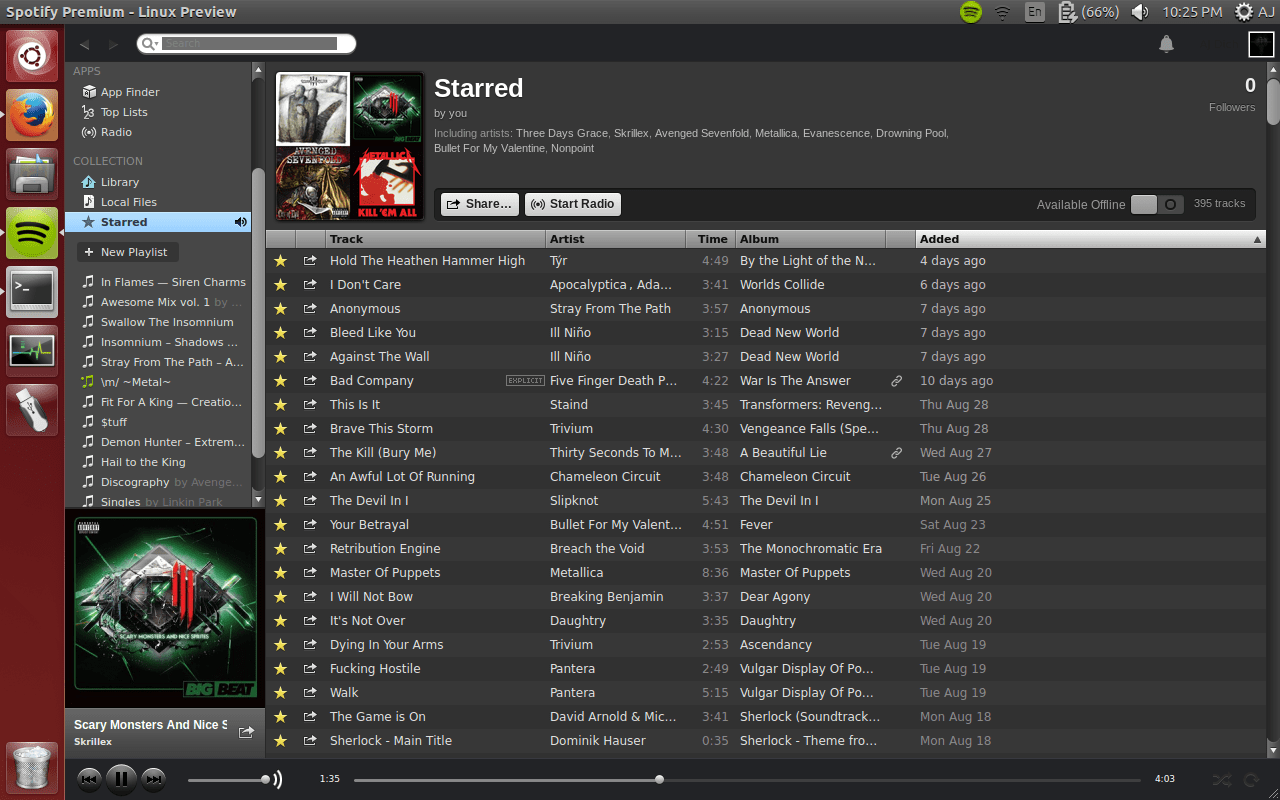Open the Terminal from the launcher
Image resolution: width=1280 pixels, height=800 pixels.
[32, 291]
